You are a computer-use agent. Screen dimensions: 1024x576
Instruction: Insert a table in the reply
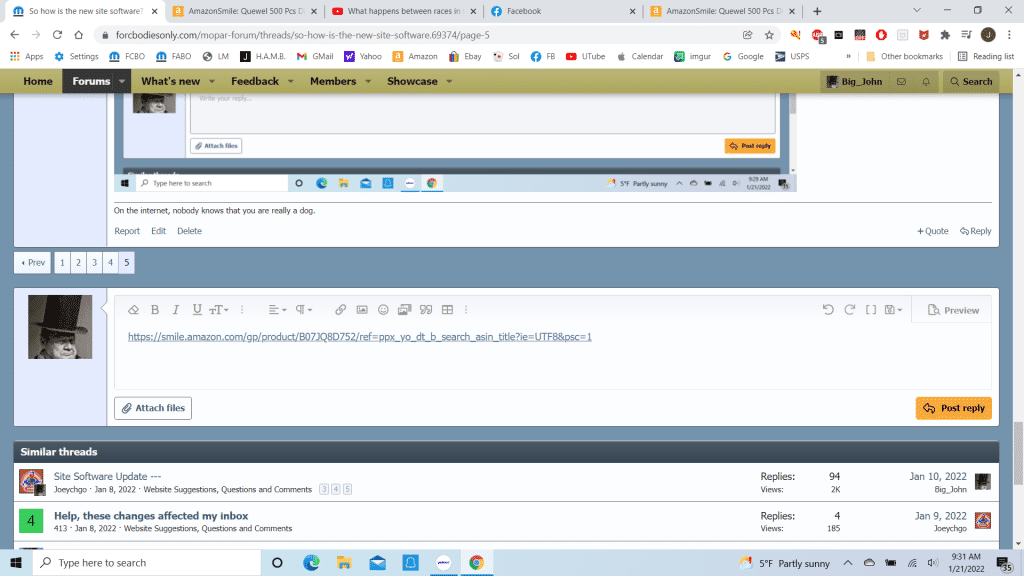pos(447,310)
